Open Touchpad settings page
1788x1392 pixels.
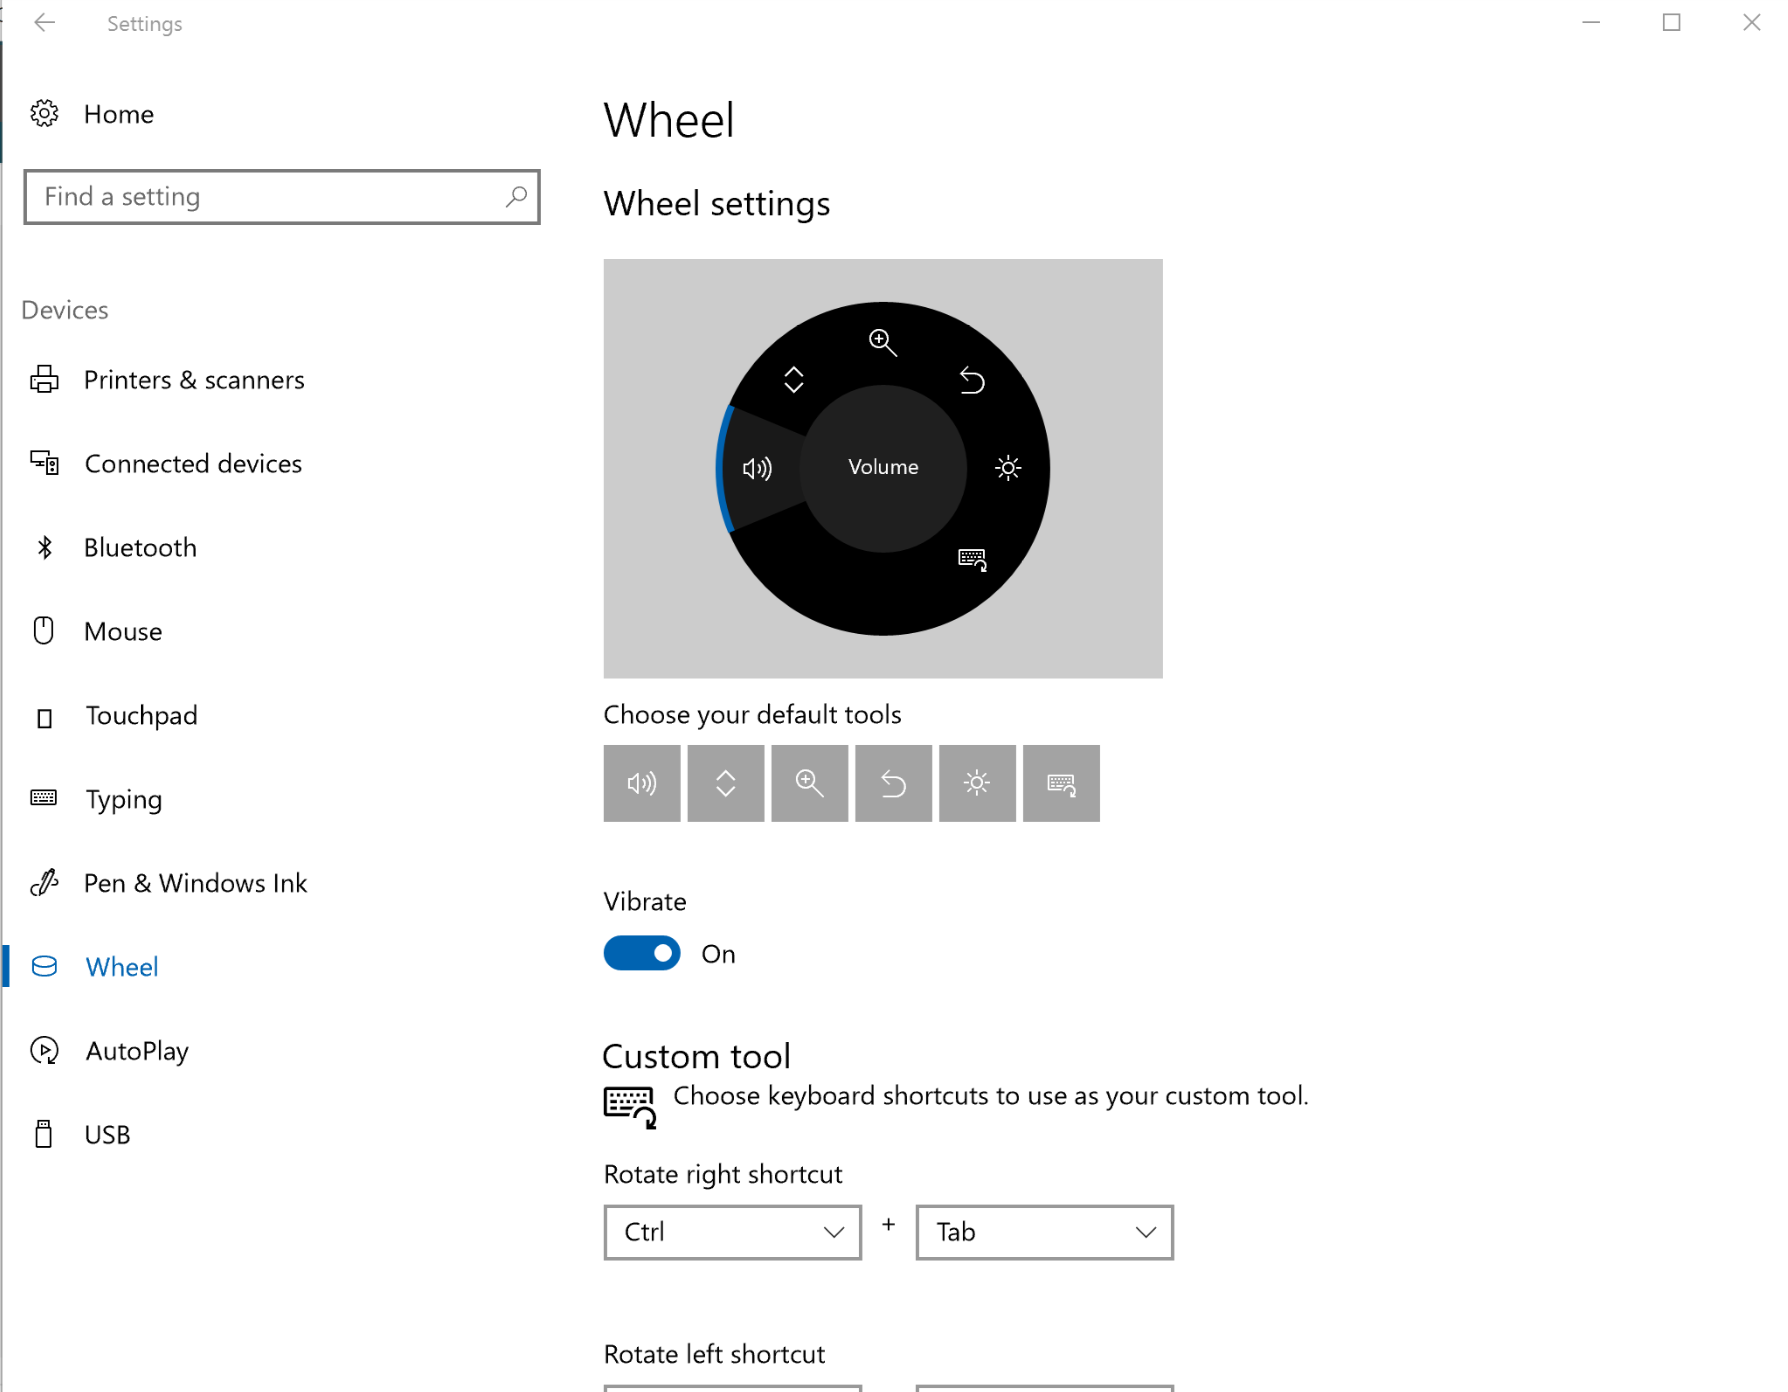141,715
